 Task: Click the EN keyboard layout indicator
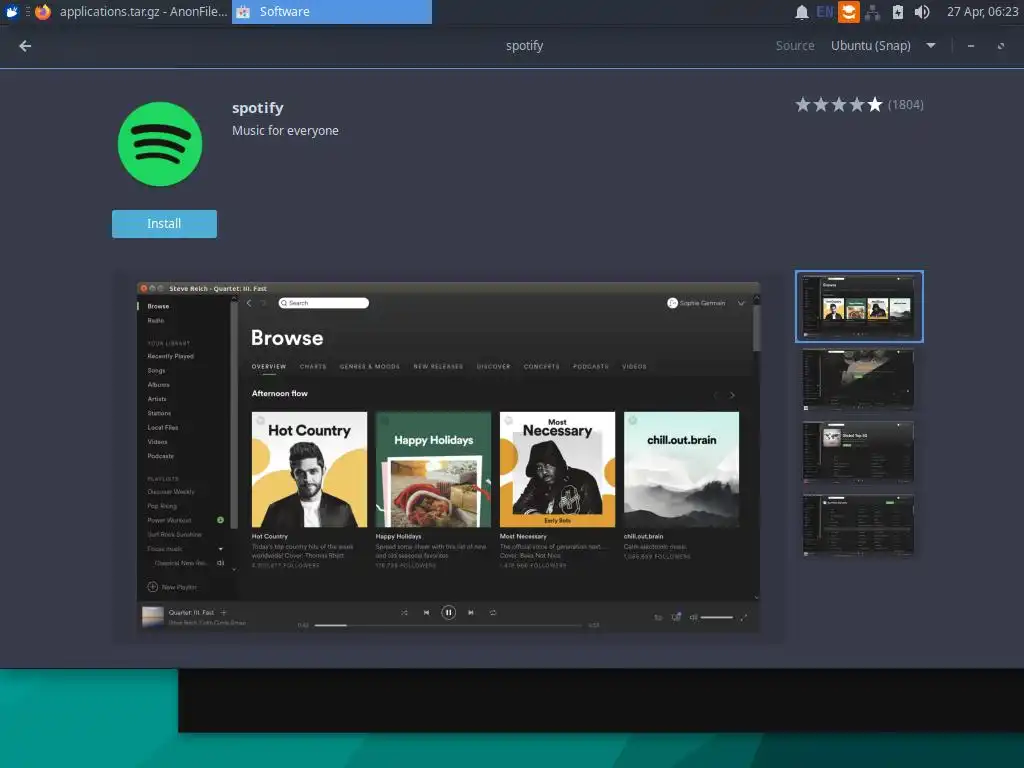(x=824, y=12)
